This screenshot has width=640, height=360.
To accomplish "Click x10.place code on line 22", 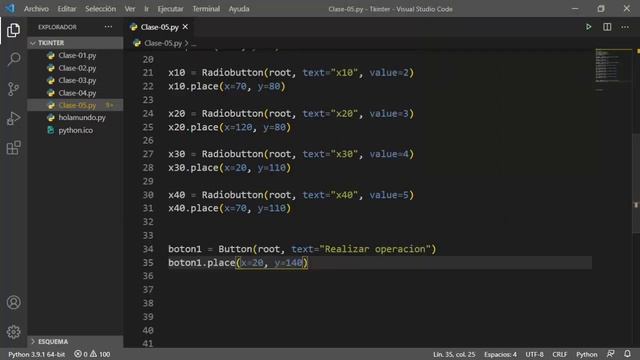I will (227, 86).
